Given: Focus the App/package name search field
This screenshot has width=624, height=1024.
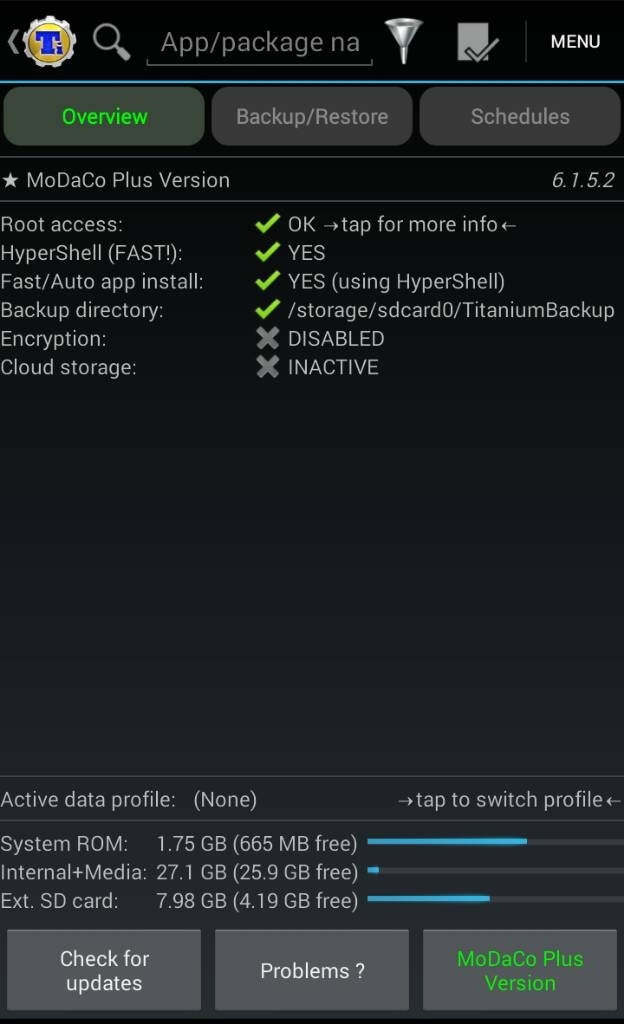Looking at the screenshot, I should click(259, 43).
